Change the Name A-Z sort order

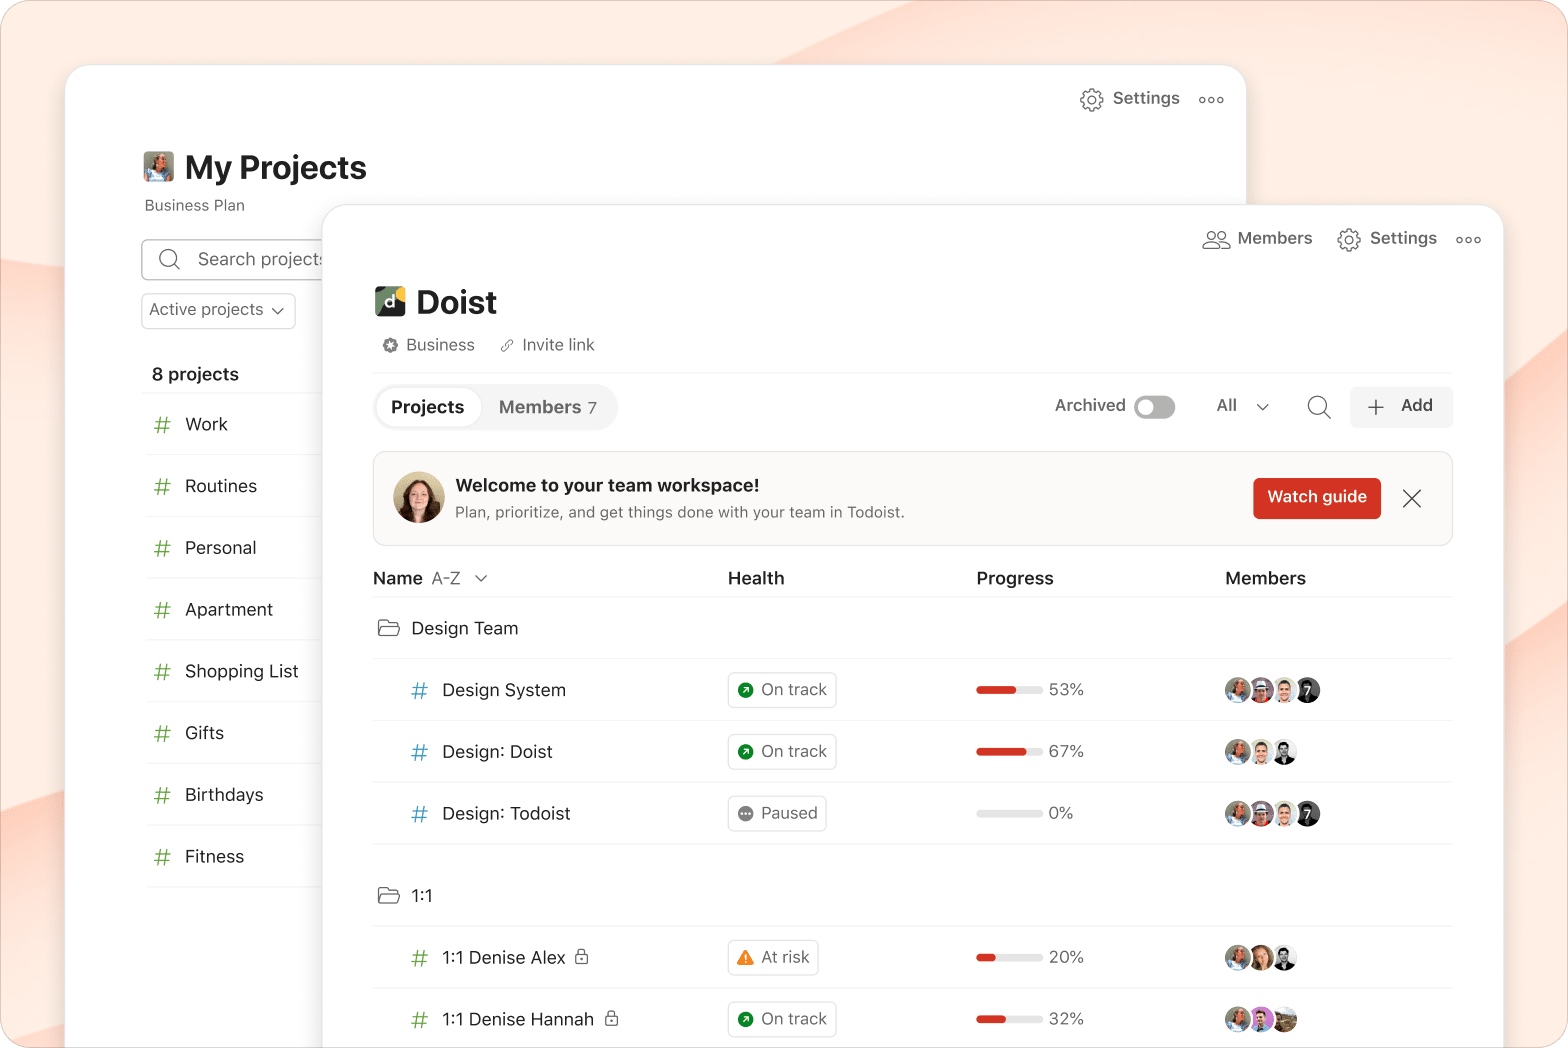tap(460, 578)
